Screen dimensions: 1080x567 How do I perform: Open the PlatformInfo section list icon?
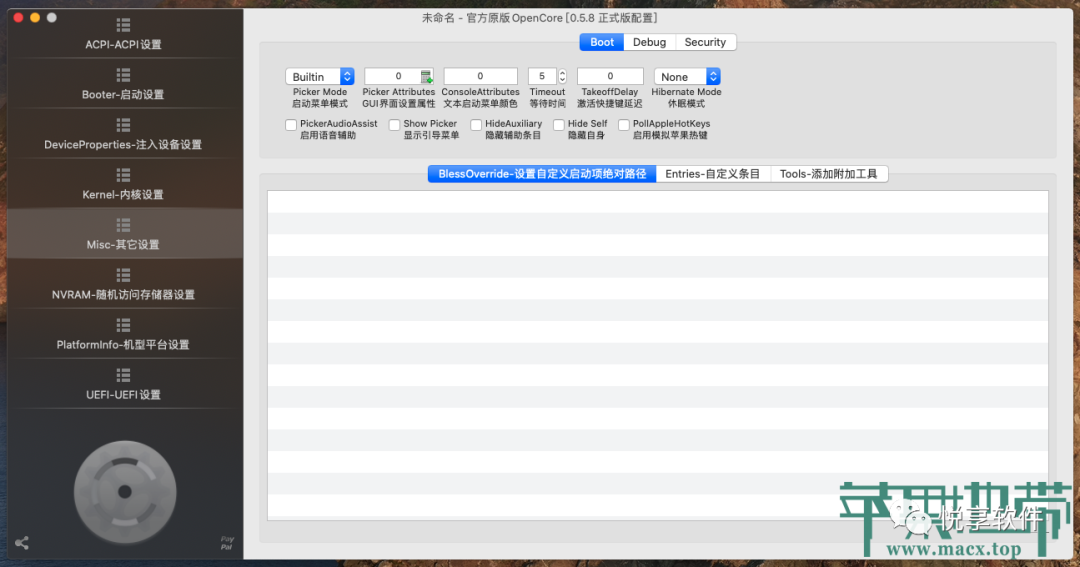point(123,325)
